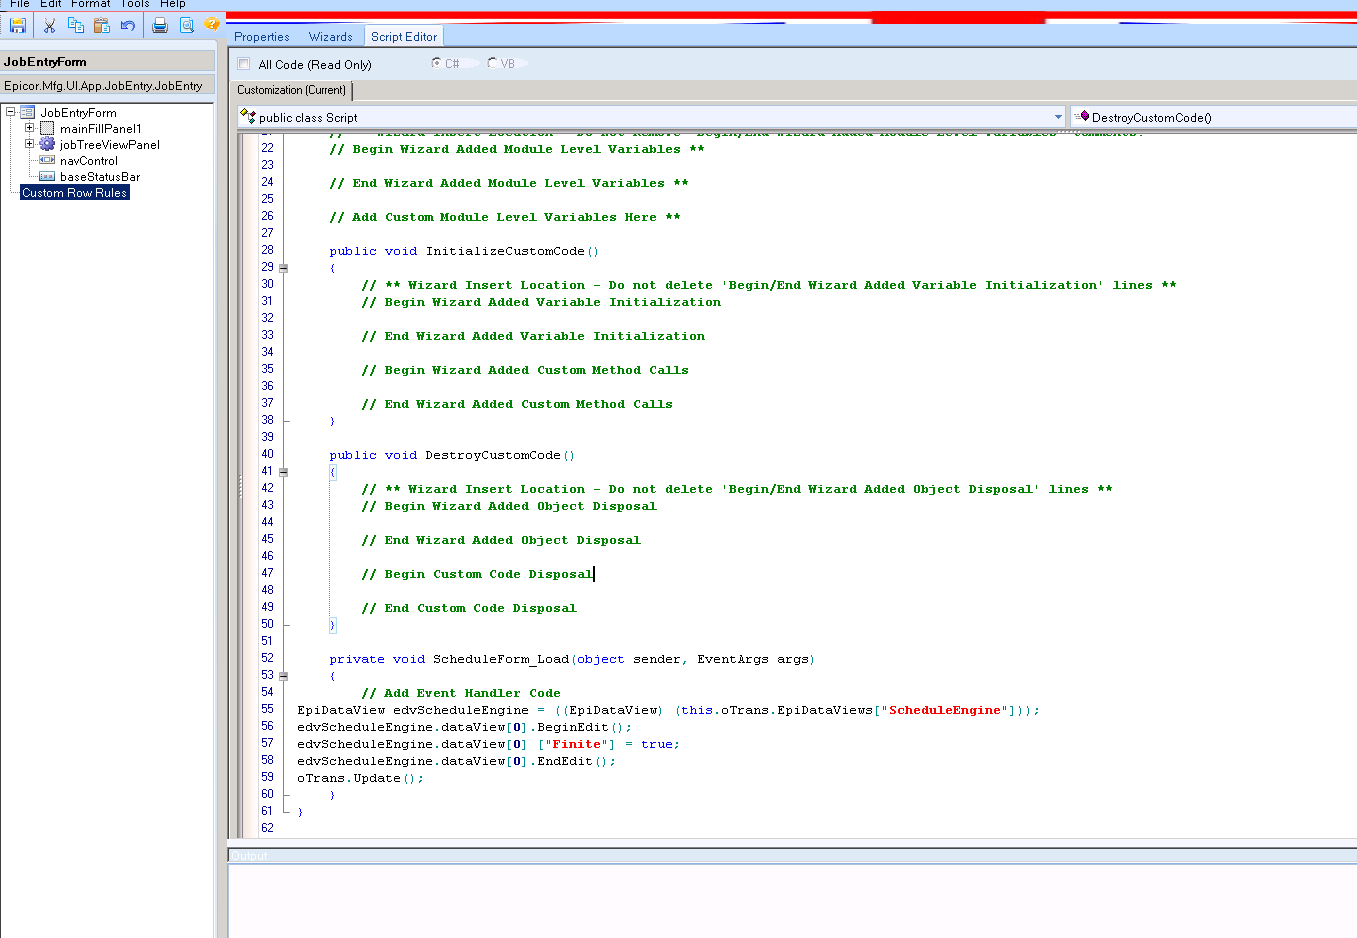Click the Cut scissors icon
This screenshot has width=1357, height=938.
49,25
